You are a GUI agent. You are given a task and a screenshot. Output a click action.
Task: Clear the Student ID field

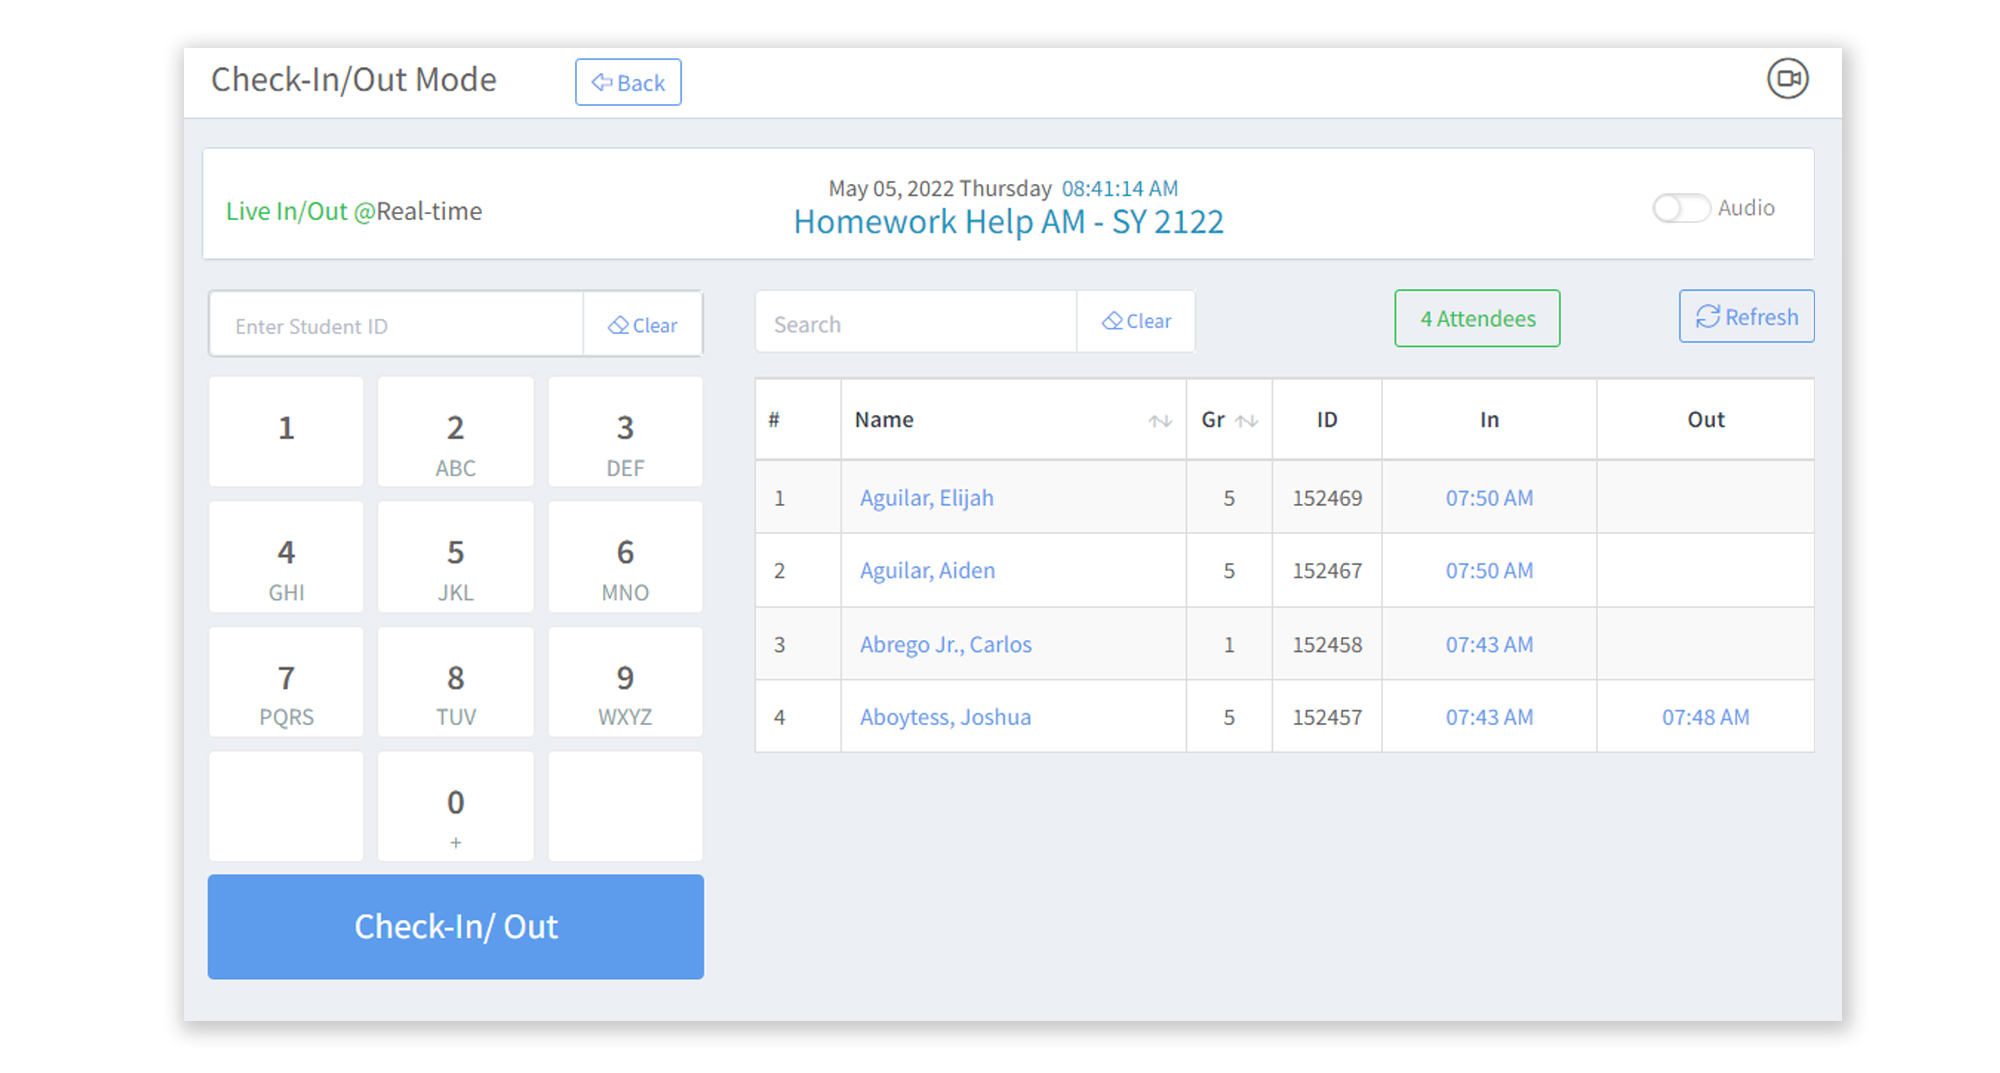point(643,325)
